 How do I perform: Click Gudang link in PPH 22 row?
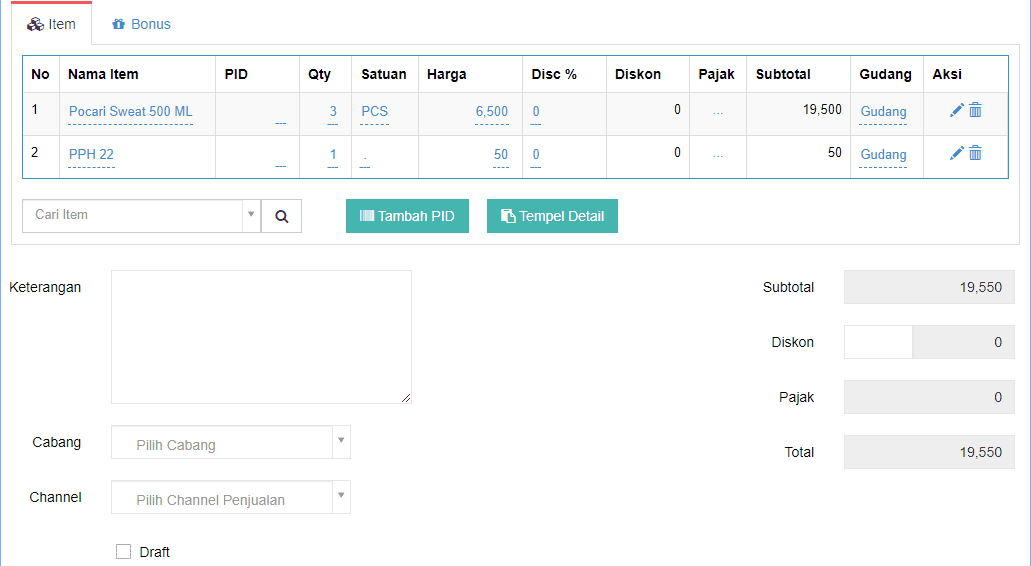click(883, 154)
